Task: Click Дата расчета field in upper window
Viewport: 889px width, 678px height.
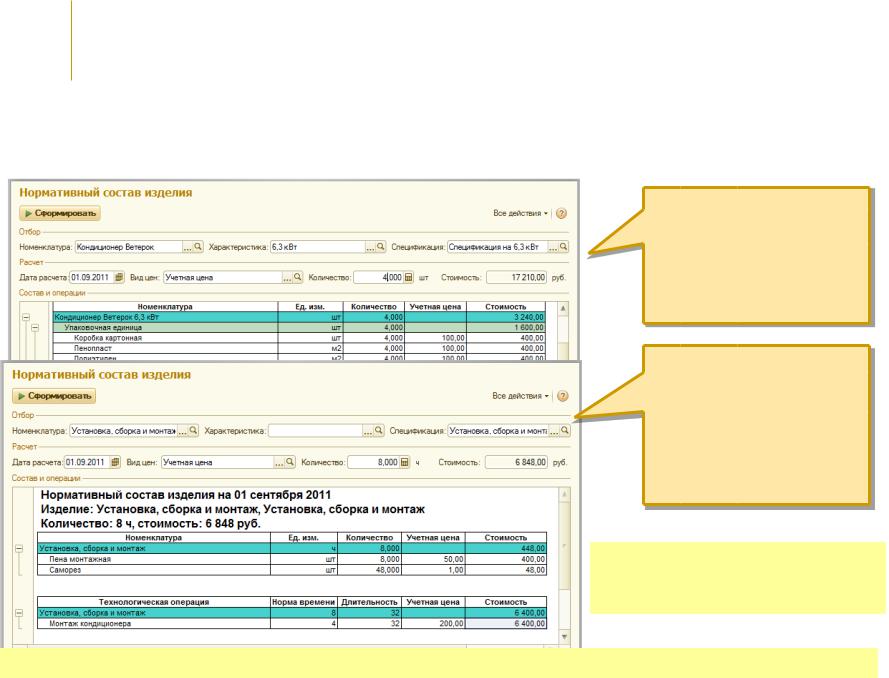Action: pos(91,278)
